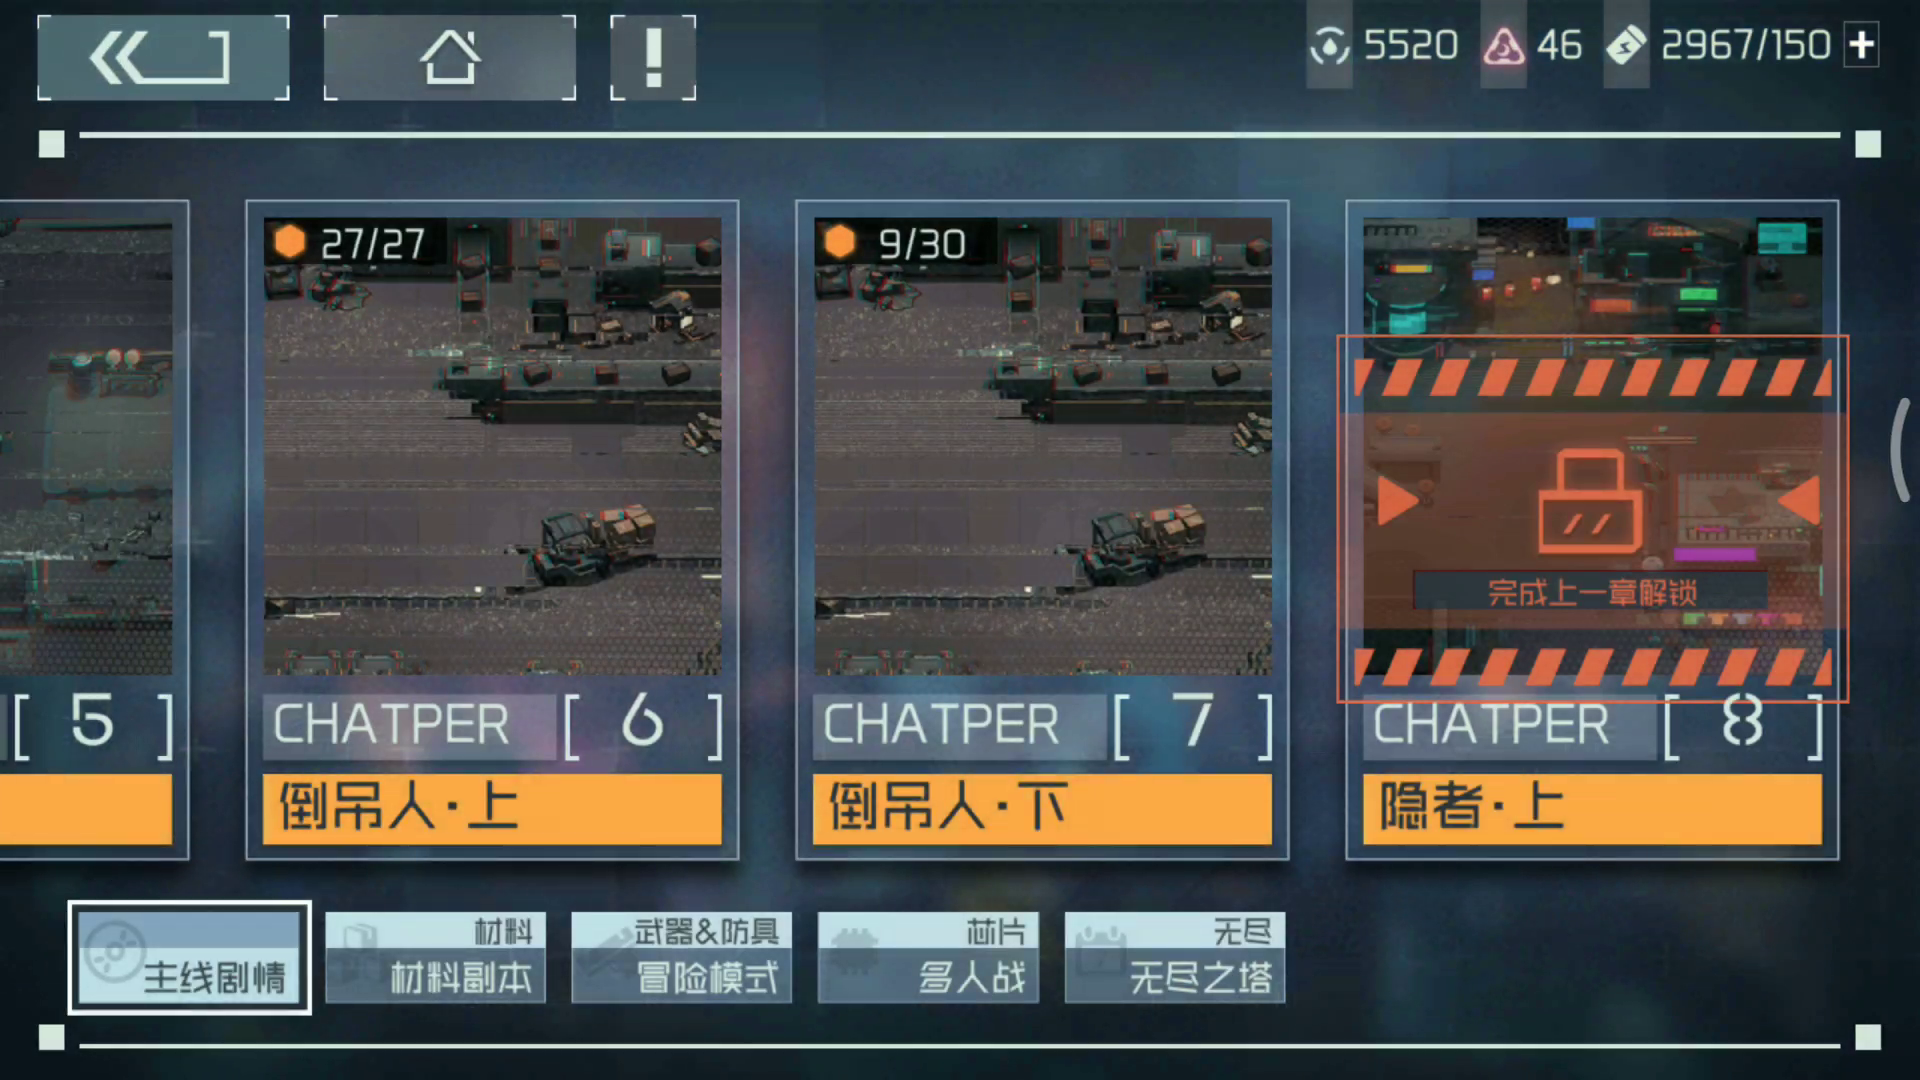This screenshot has height=1080, width=1920.
Task: Click the right orange arrow on locked chapter
Action: [1800, 501]
